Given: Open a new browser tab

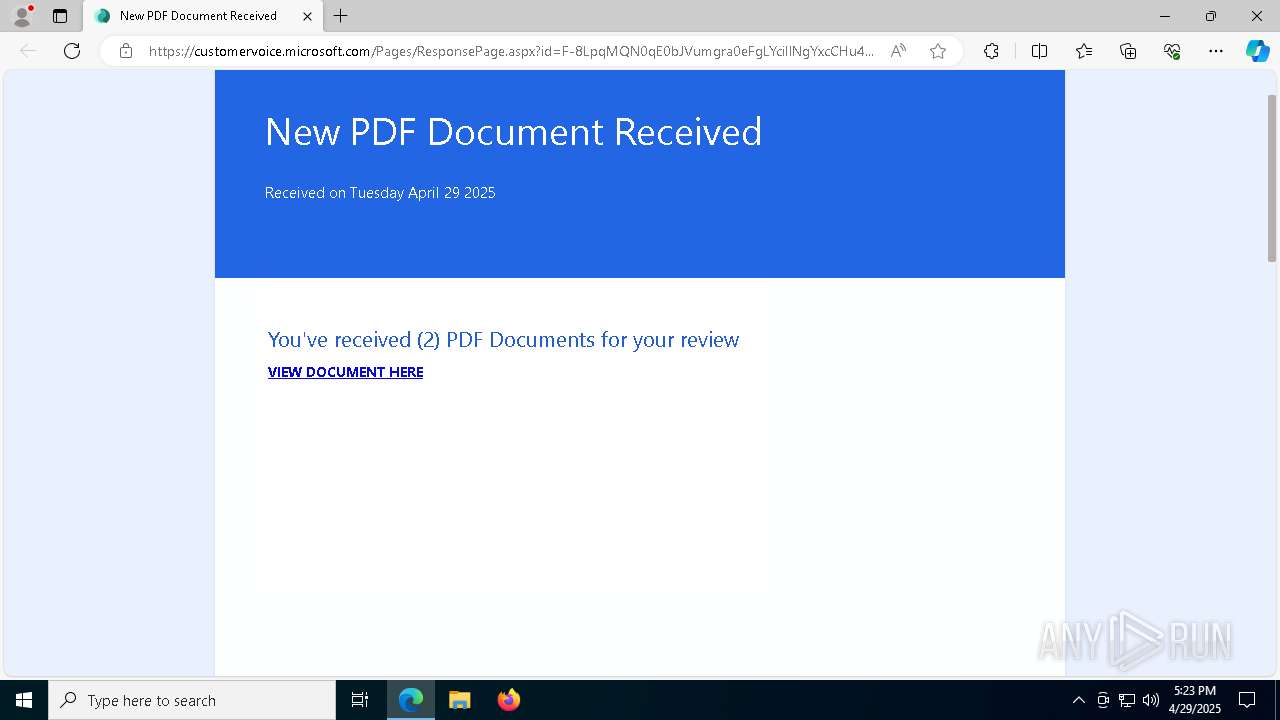Looking at the screenshot, I should coord(341,16).
